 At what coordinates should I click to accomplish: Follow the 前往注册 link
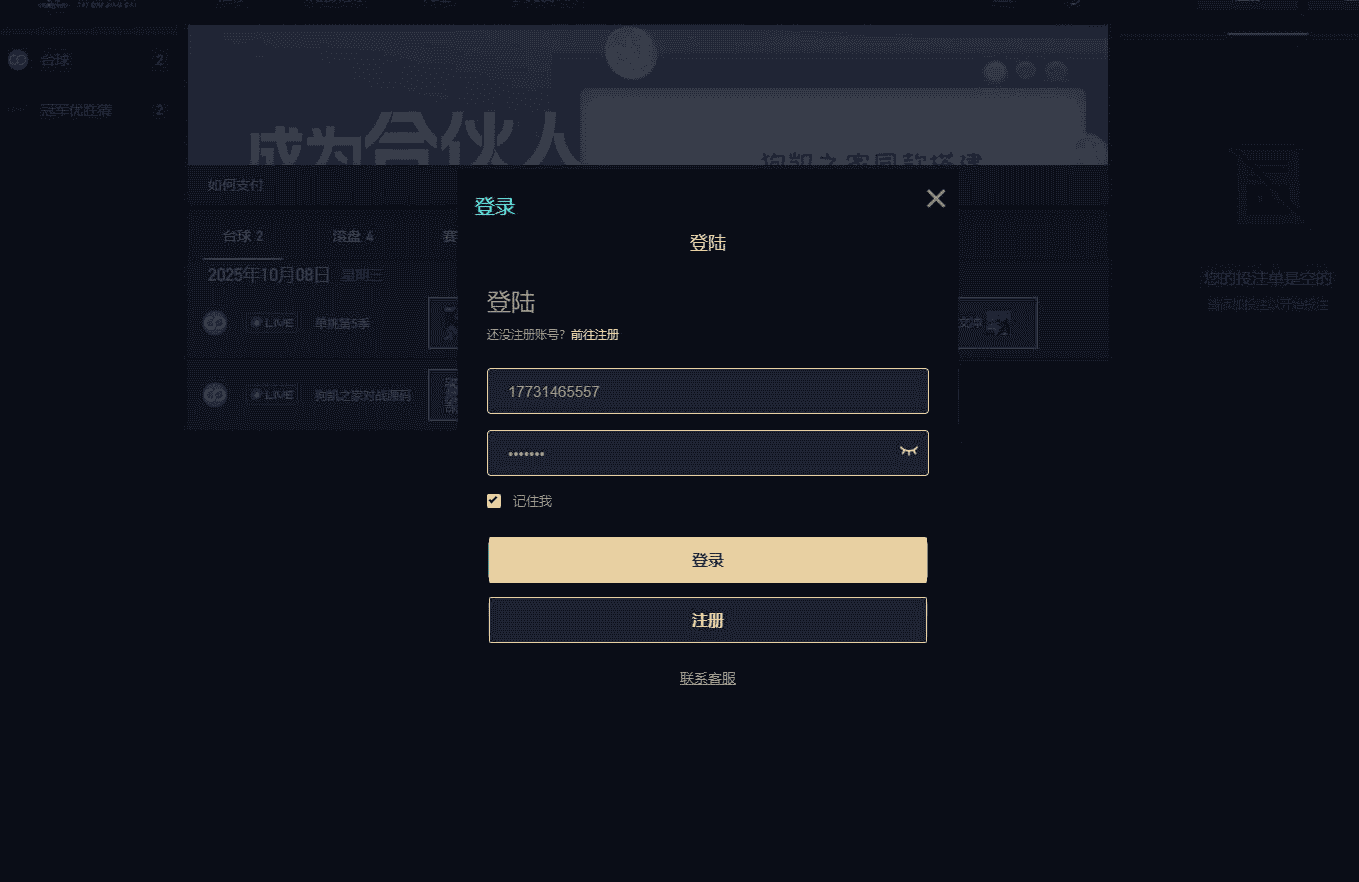(x=595, y=335)
